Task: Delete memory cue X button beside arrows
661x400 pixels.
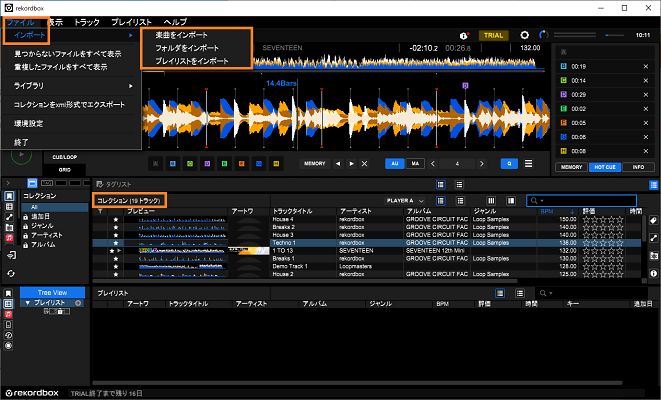Action: 365,164
